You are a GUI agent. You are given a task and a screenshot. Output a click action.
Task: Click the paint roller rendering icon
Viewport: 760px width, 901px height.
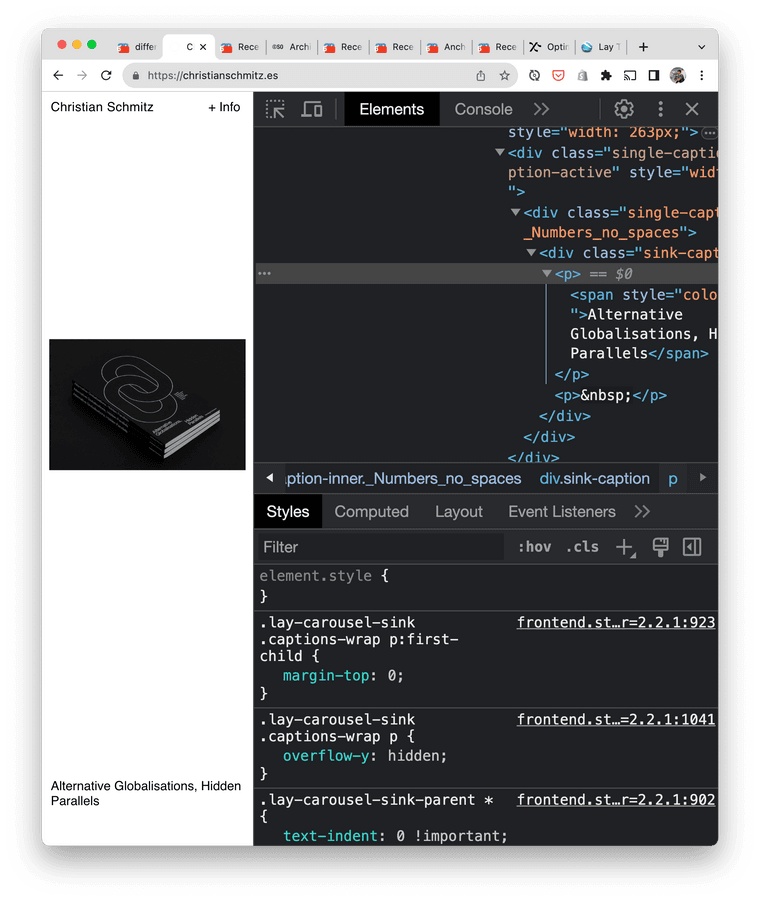[x=660, y=547]
